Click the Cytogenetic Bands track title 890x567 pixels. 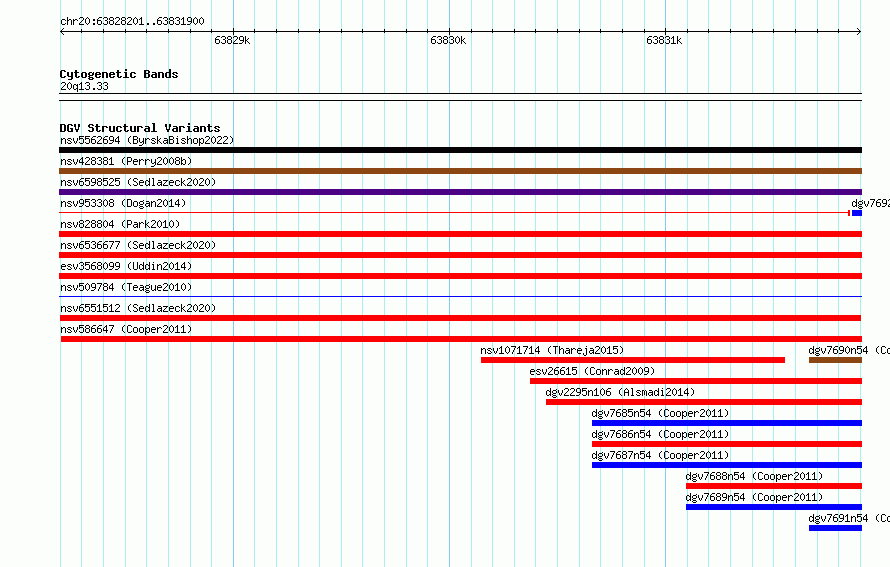pos(119,74)
